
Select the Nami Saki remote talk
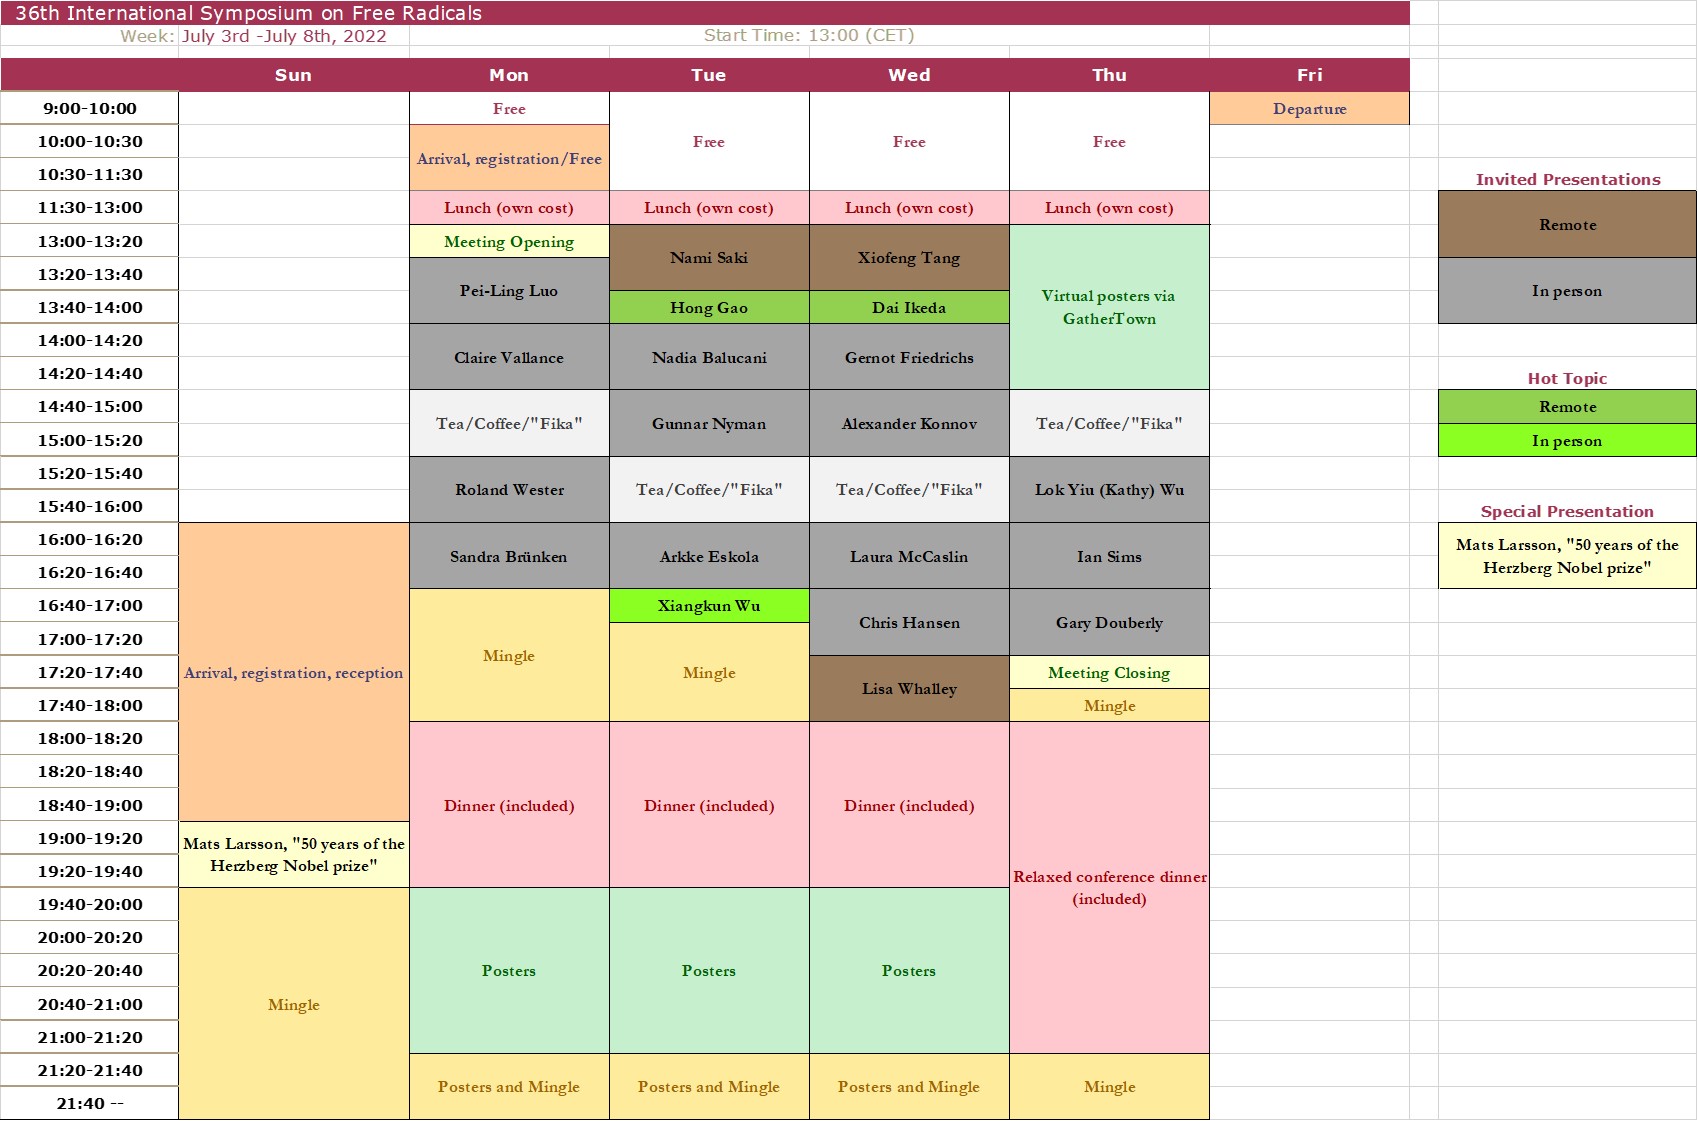(x=709, y=258)
